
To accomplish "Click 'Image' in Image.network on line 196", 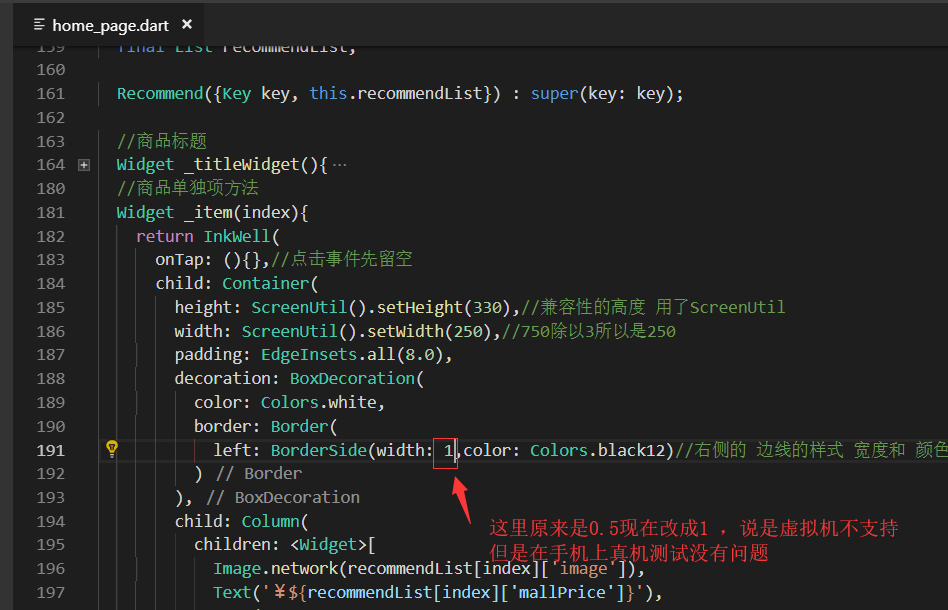I will (x=237, y=569).
